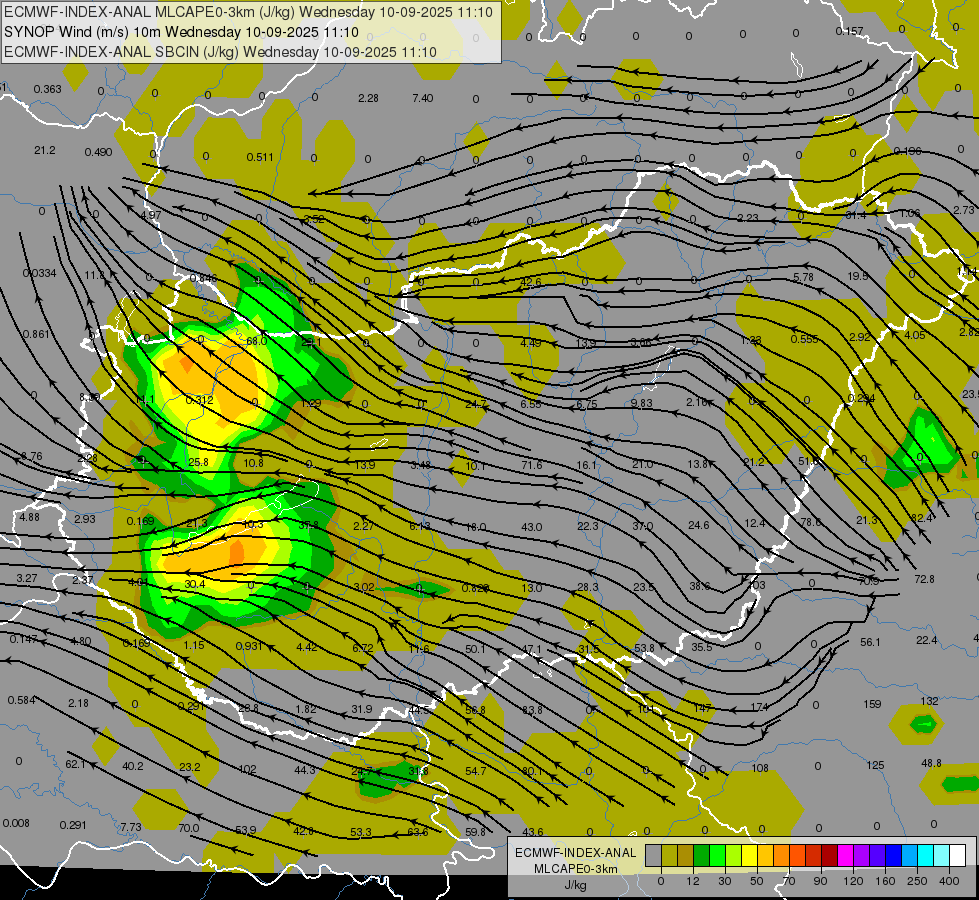Click the map value 7.40
Viewport: 979px width, 900px height.
423,98
